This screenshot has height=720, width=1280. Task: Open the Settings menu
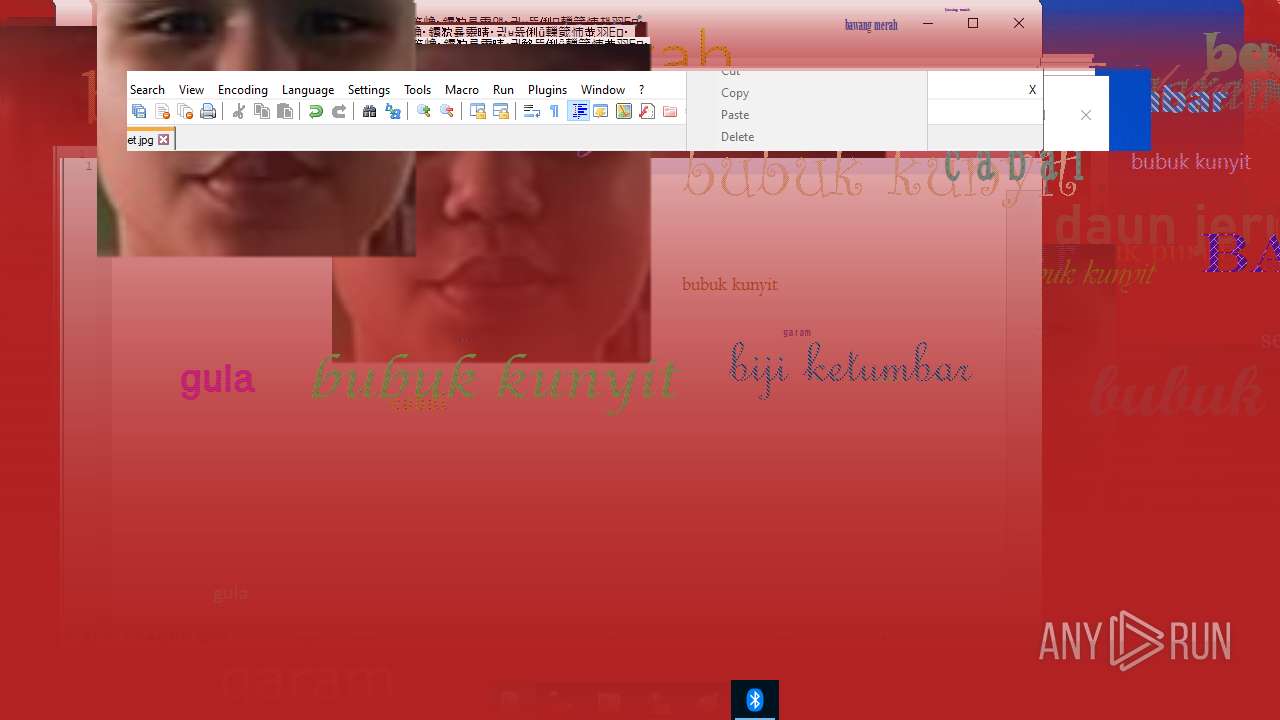point(369,90)
